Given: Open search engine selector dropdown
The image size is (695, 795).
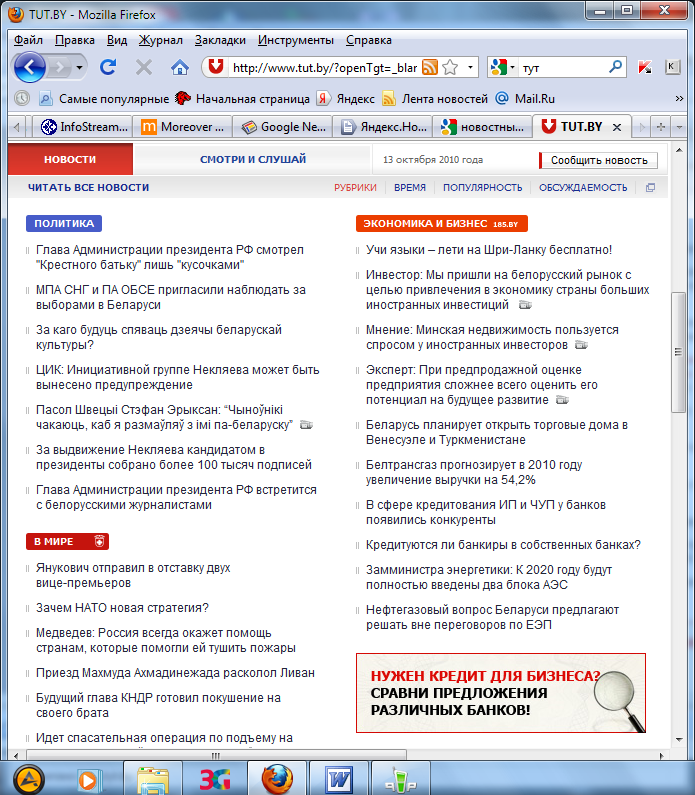Looking at the screenshot, I should pyautogui.click(x=513, y=67).
